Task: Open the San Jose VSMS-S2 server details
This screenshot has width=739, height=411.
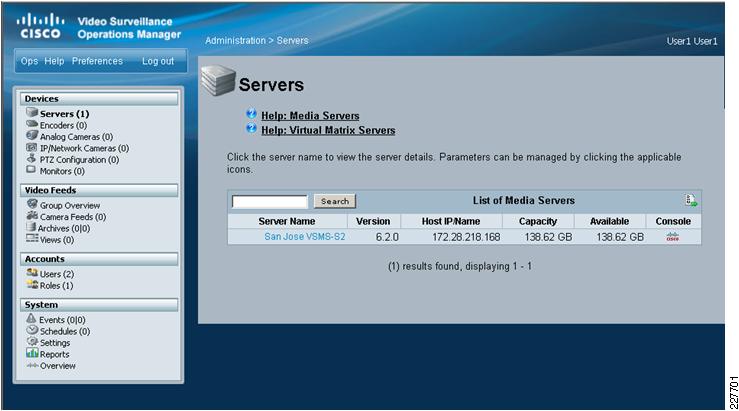Action: (304, 237)
